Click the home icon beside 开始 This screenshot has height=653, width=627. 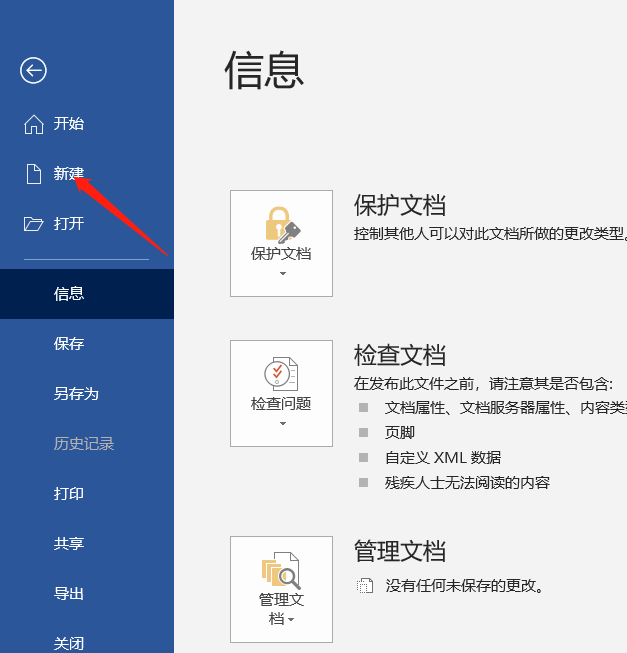(x=34, y=124)
